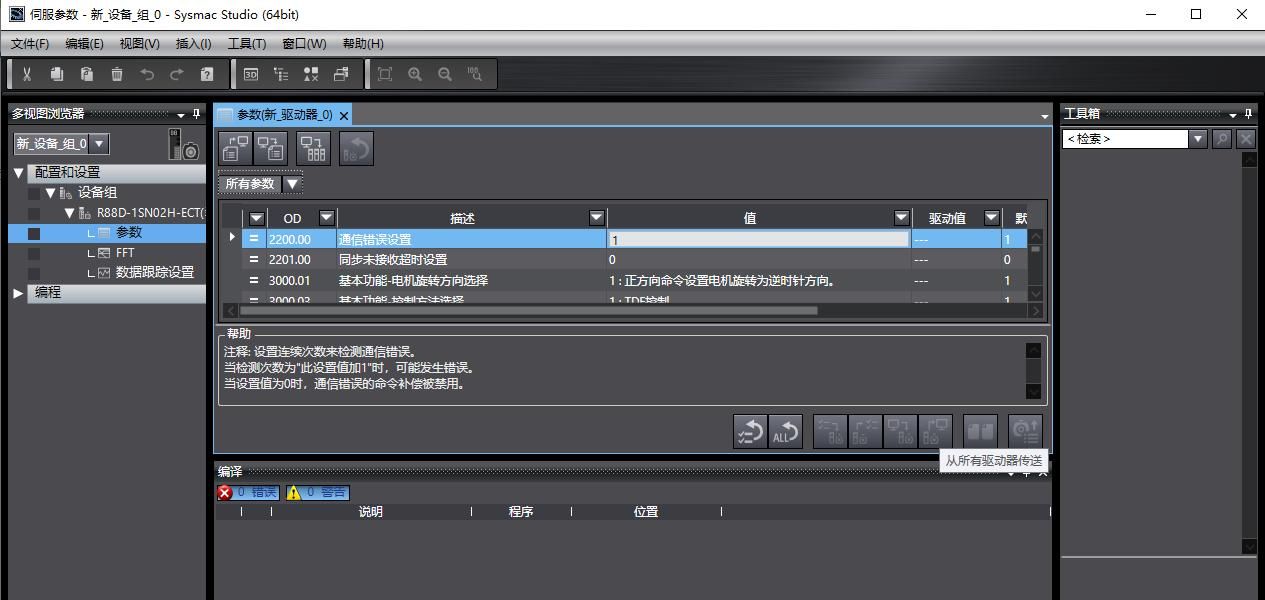Toggle the 0 警告 filter
The image size is (1265, 600).
click(x=317, y=492)
